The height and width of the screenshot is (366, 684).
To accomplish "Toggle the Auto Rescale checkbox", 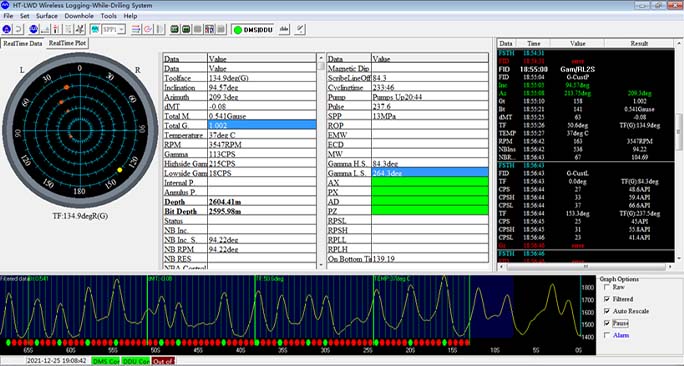I will (607, 311).
